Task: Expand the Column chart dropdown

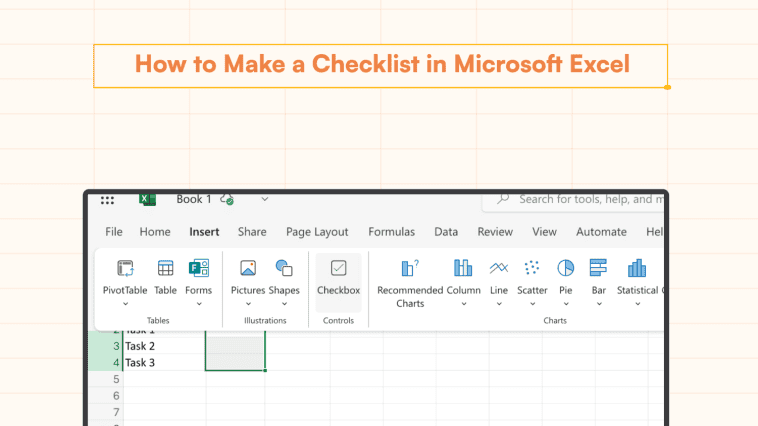Action: tap(463, 303)
